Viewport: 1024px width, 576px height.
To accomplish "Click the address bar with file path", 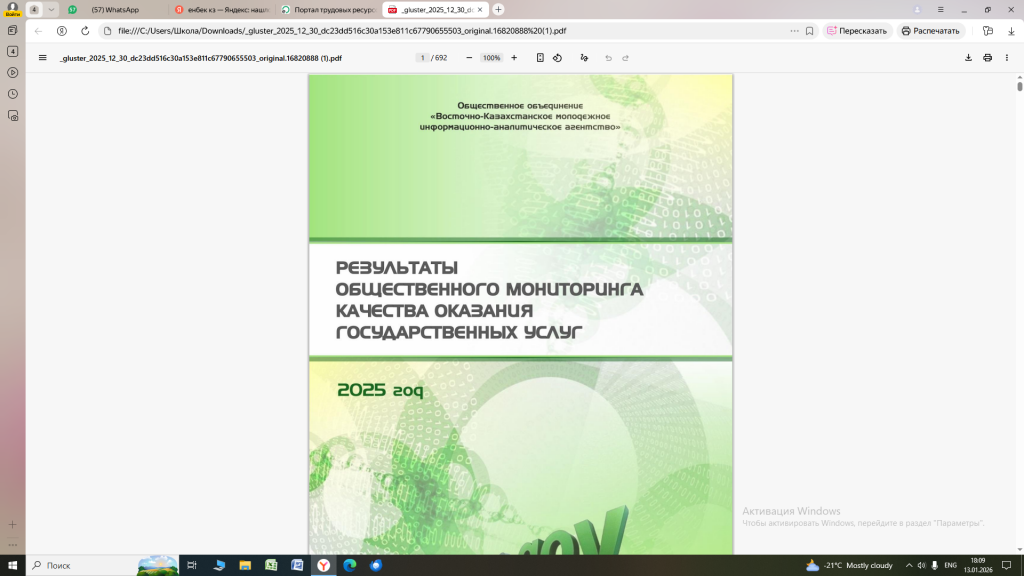I will click(440, 31).
